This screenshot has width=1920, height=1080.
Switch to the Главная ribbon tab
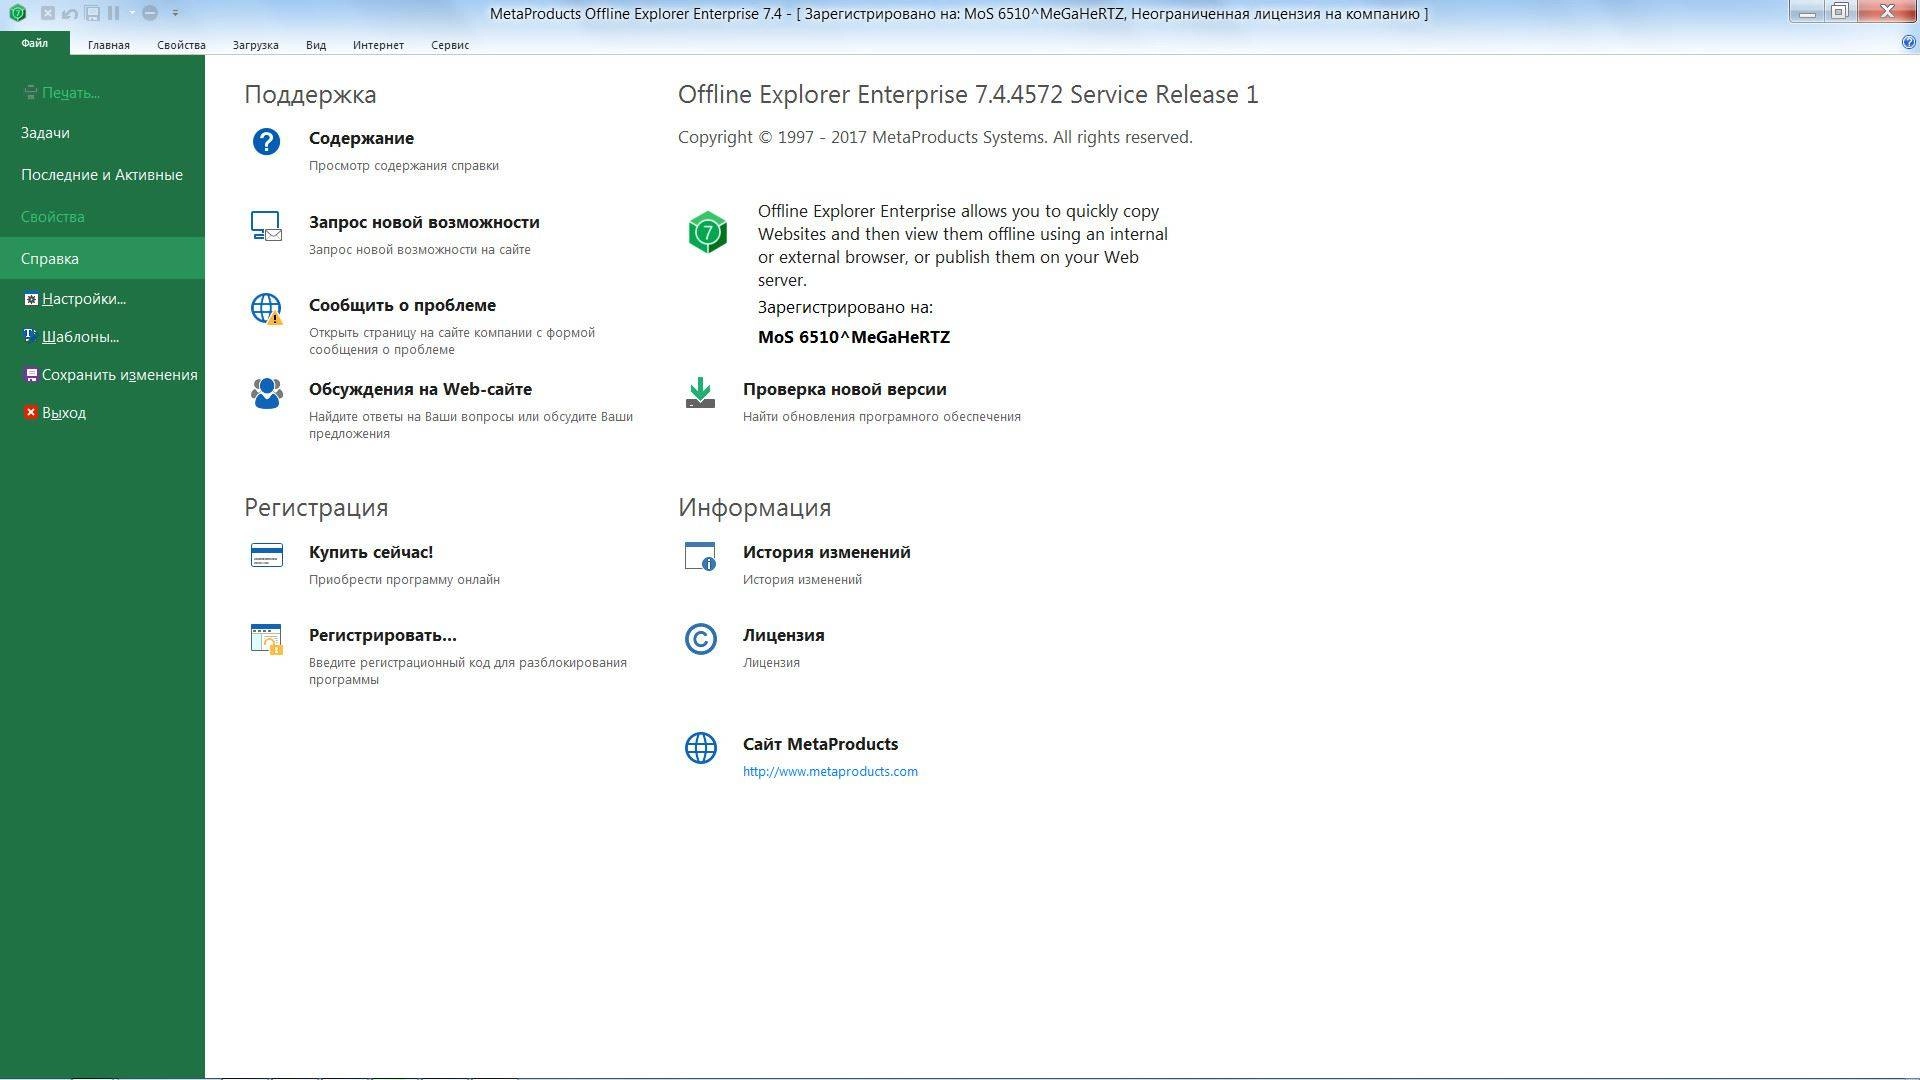pos(108,45)
